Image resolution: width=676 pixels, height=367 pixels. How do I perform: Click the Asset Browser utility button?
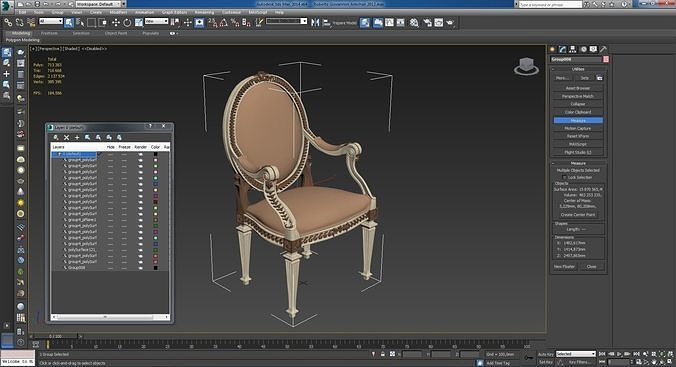(x=578, y=88)
